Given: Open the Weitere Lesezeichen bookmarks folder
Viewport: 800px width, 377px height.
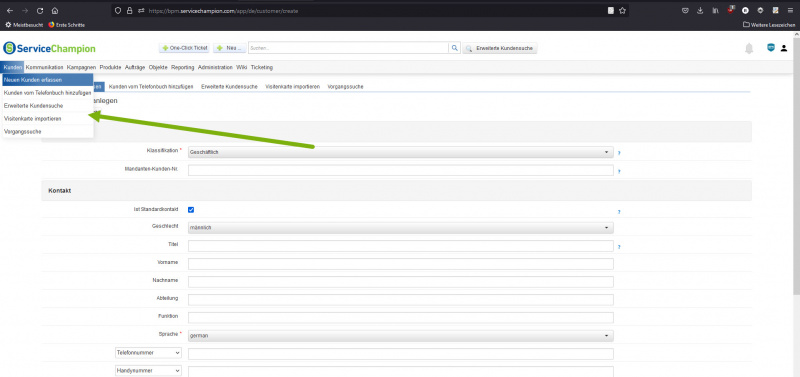Looking at the screenshot, I should click(x=769, y=24).
